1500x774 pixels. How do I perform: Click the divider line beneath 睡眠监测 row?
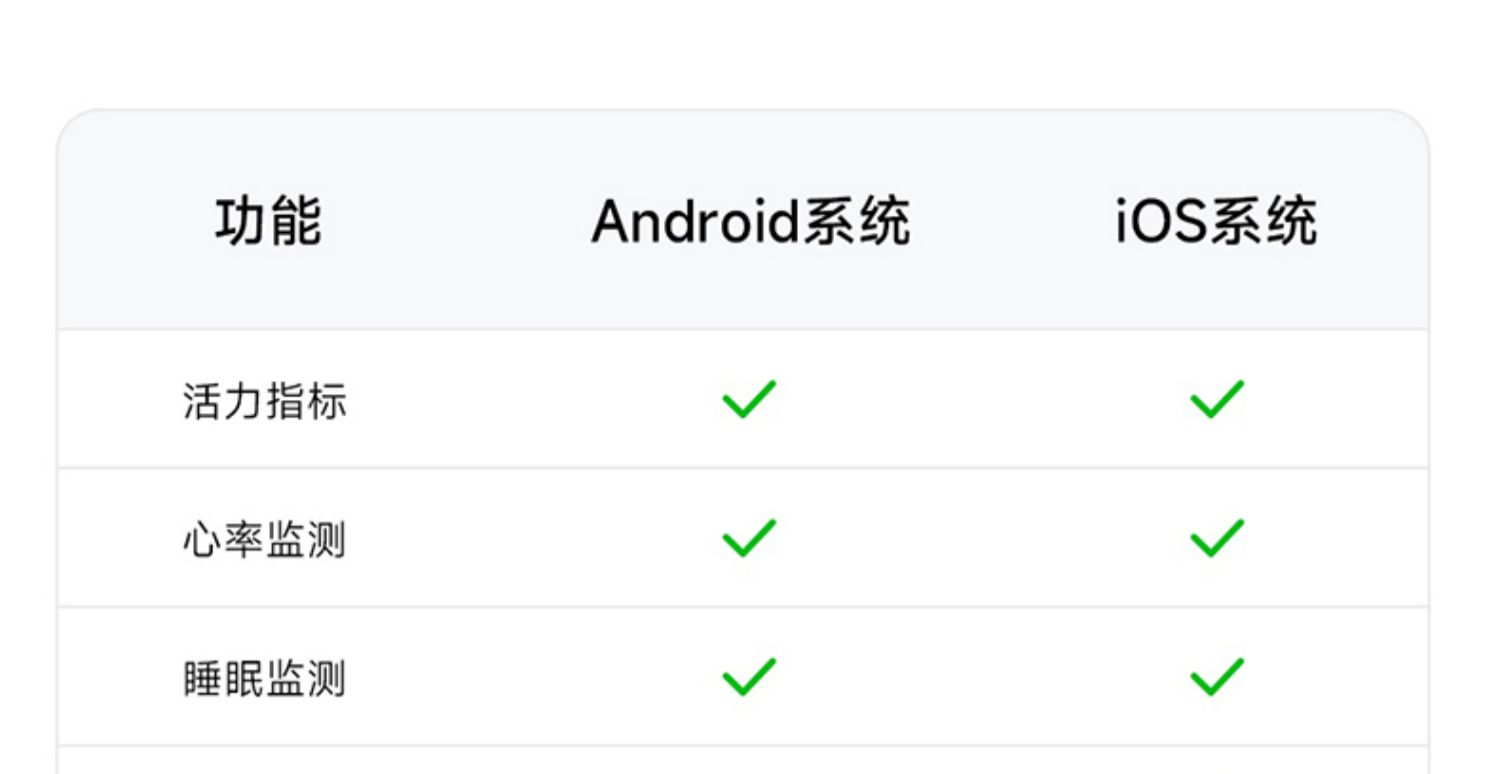(x=742, y=745)
